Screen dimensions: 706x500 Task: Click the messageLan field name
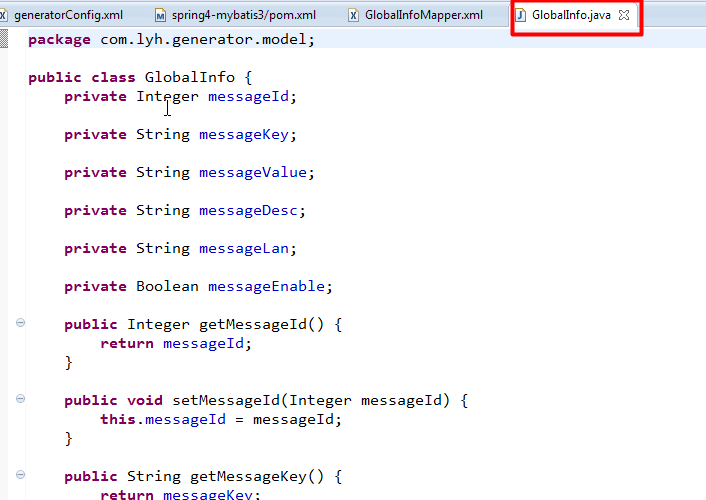(244, 249)
